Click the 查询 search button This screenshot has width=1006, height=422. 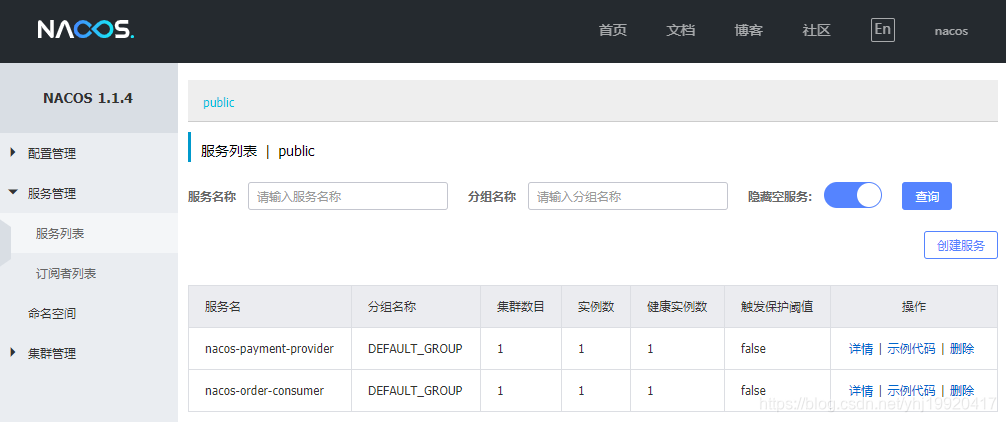[x=926, y=196]
